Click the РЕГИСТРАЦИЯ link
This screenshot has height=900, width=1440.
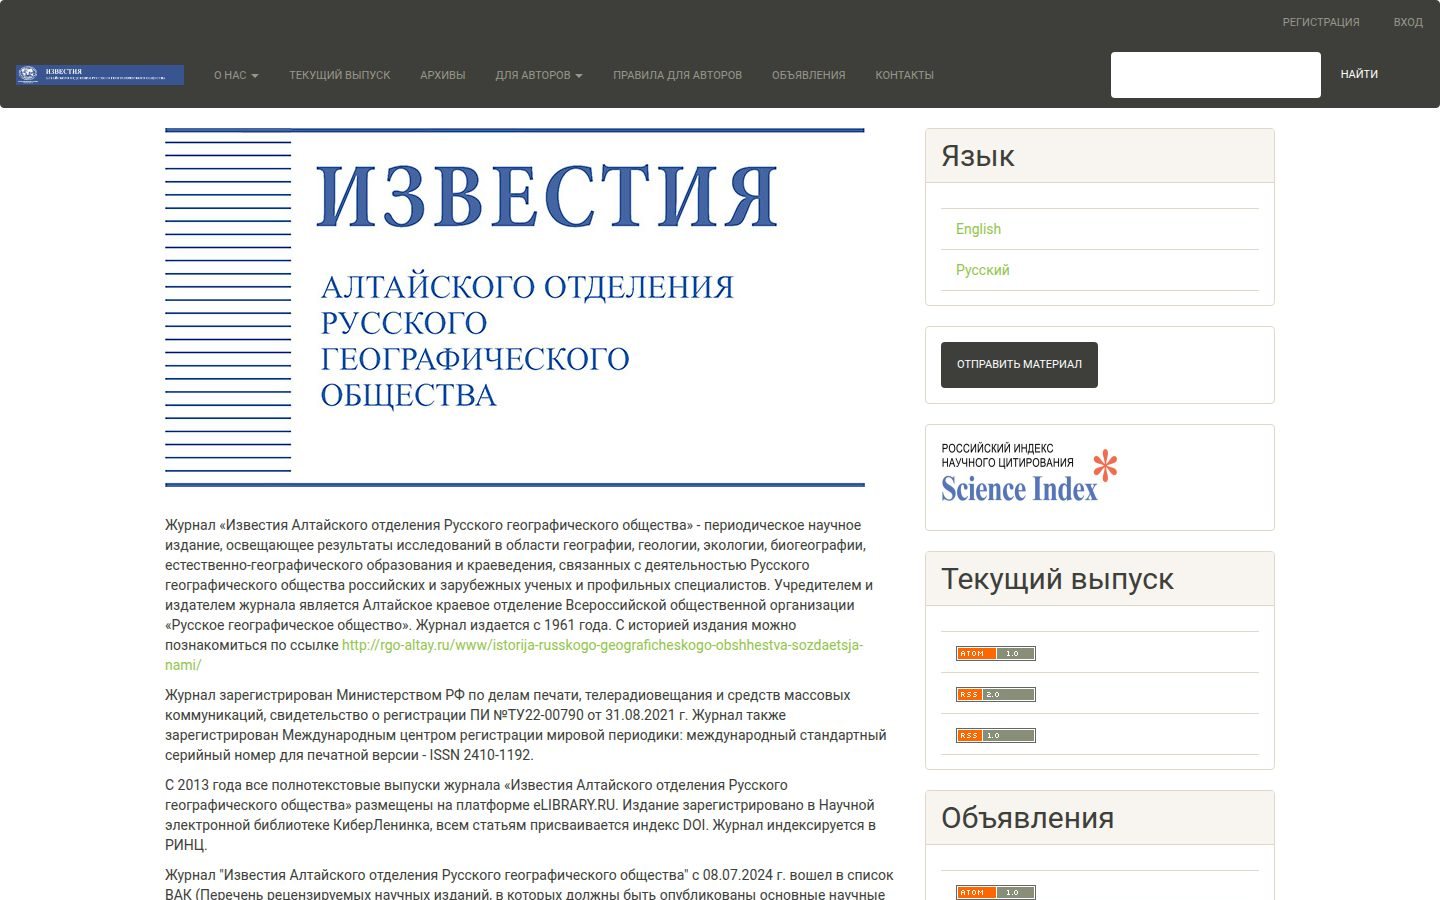[x=1321, y=22]
